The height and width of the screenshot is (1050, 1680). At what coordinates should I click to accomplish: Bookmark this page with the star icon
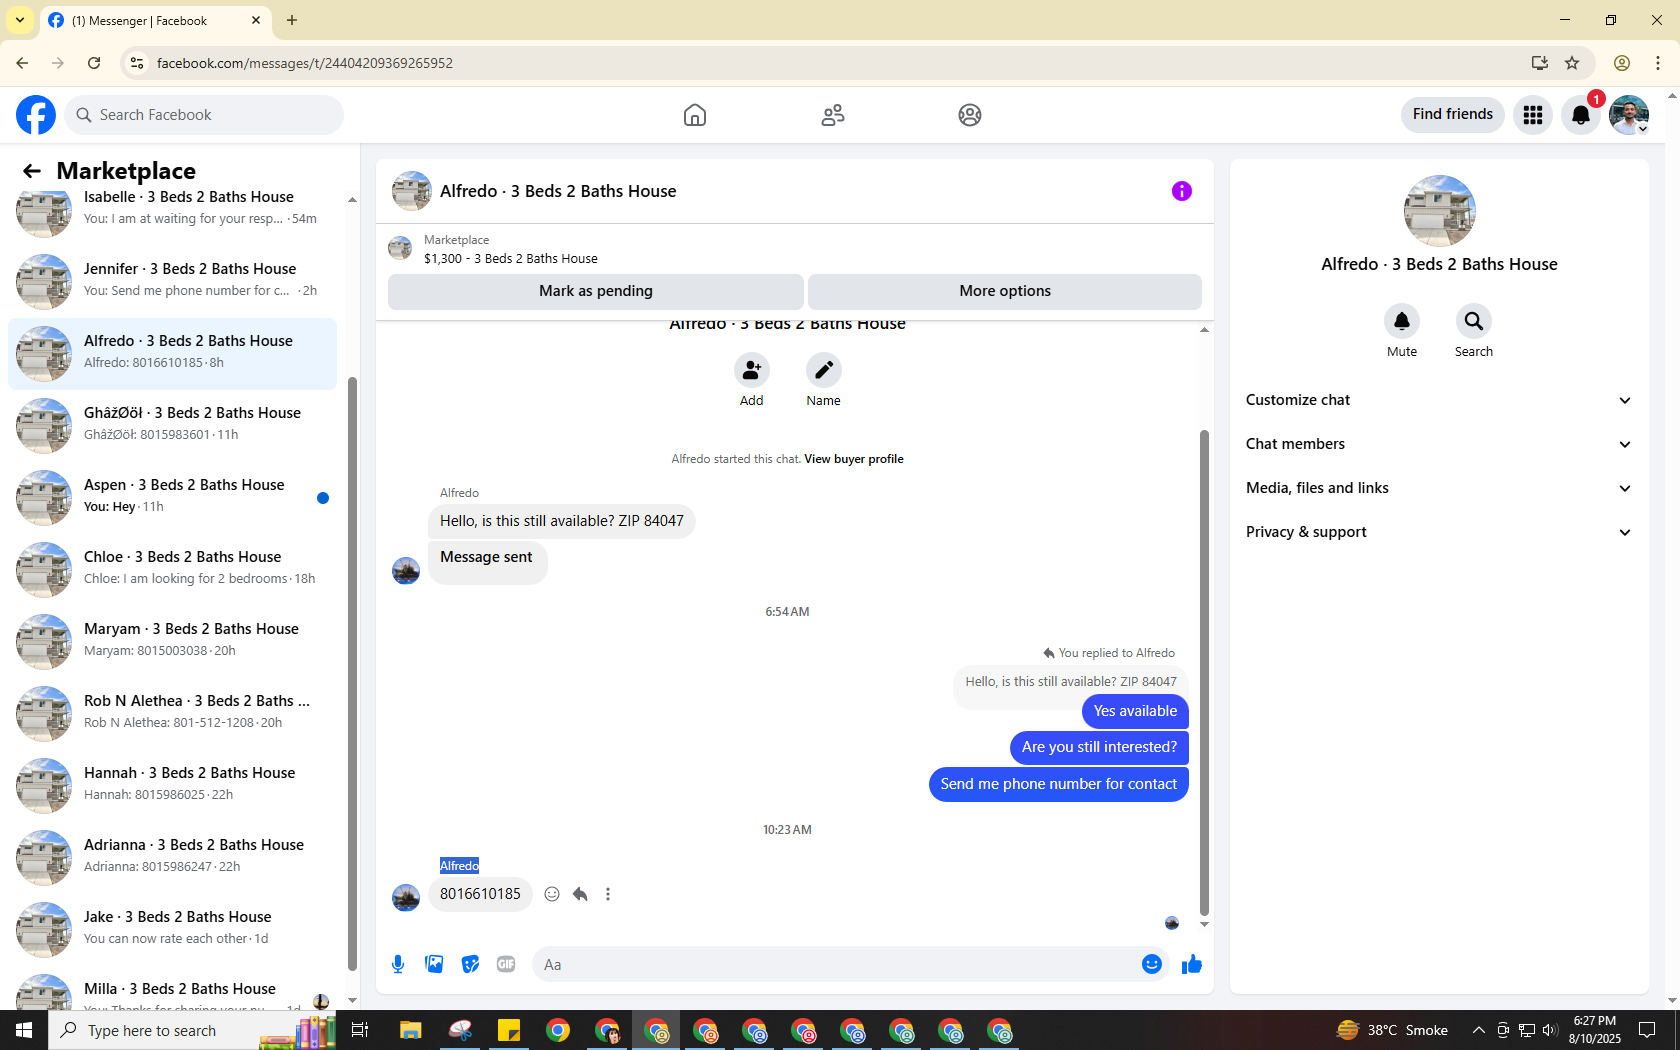[1572, 63]
